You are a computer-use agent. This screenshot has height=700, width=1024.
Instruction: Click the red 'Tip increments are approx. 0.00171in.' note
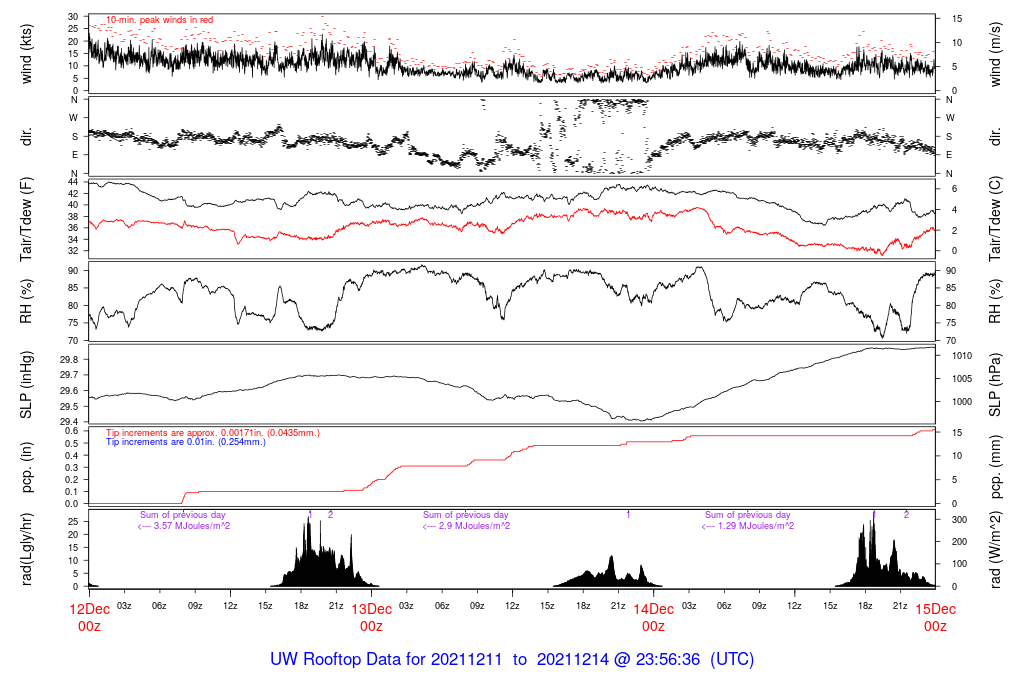213,433
